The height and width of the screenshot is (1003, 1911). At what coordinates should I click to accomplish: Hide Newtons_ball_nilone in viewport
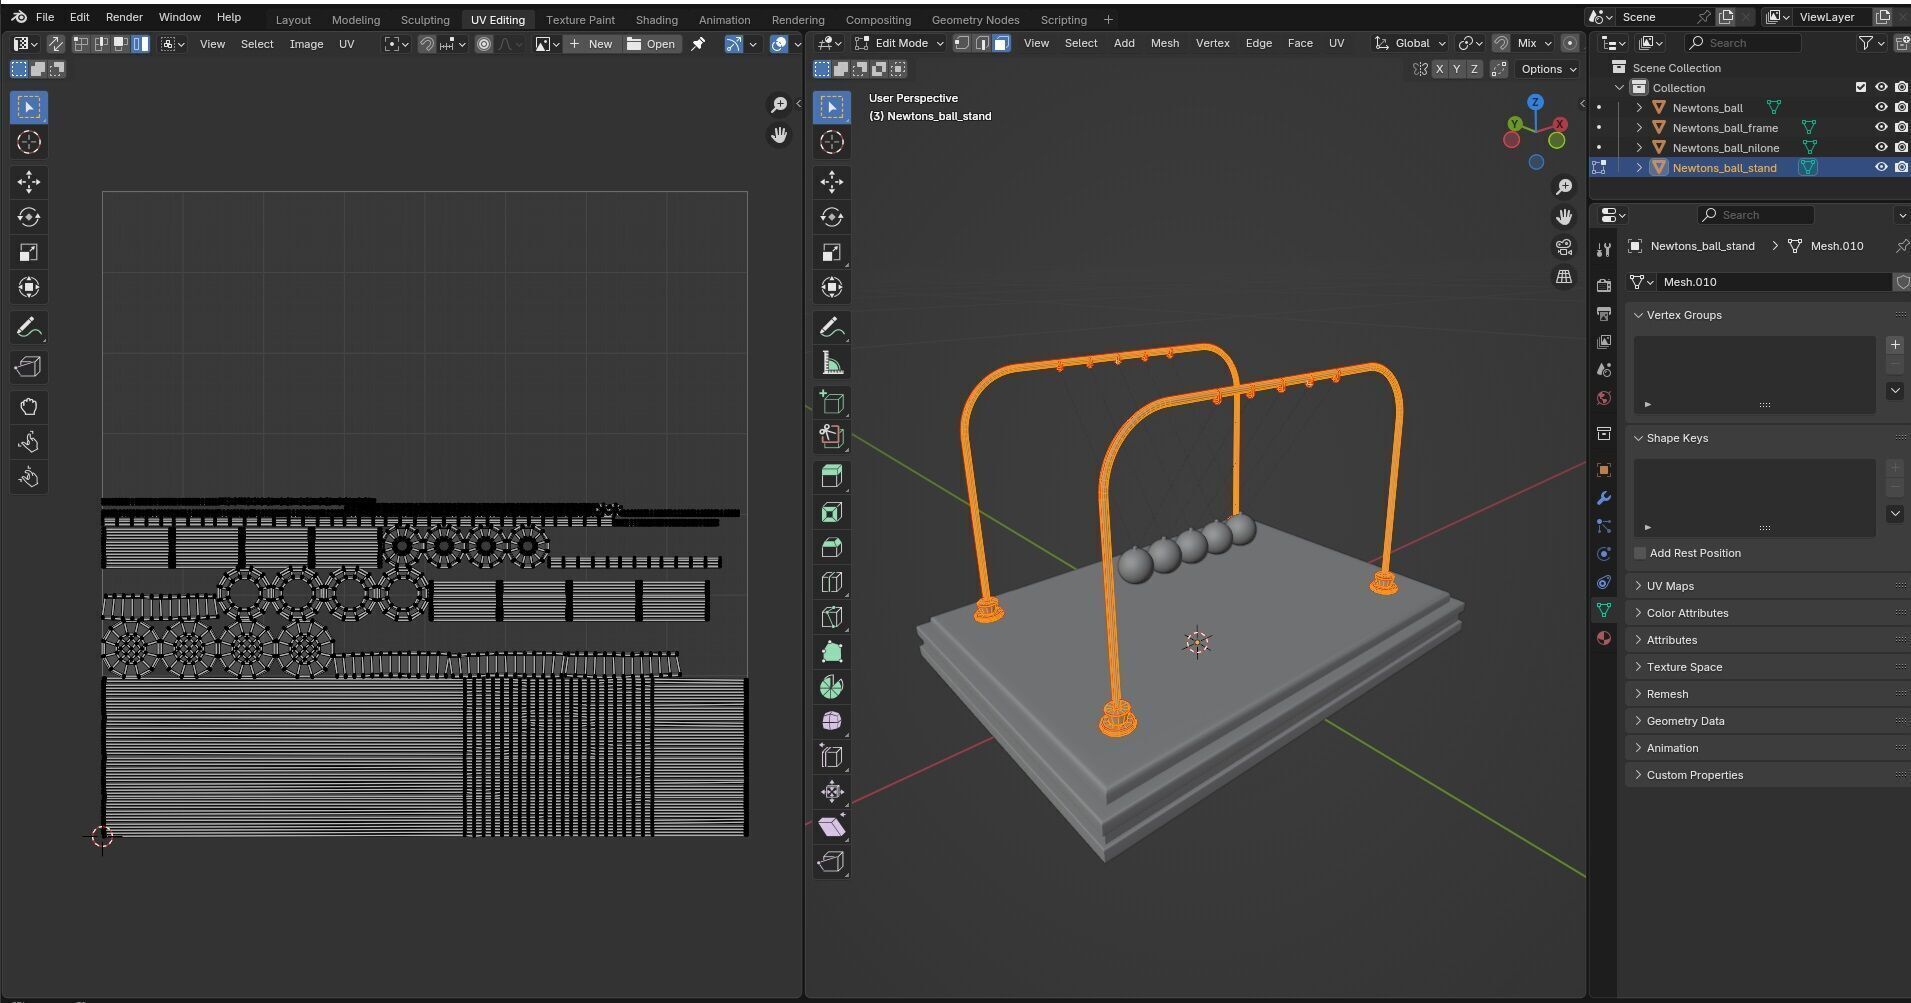tap(1880, 148)
